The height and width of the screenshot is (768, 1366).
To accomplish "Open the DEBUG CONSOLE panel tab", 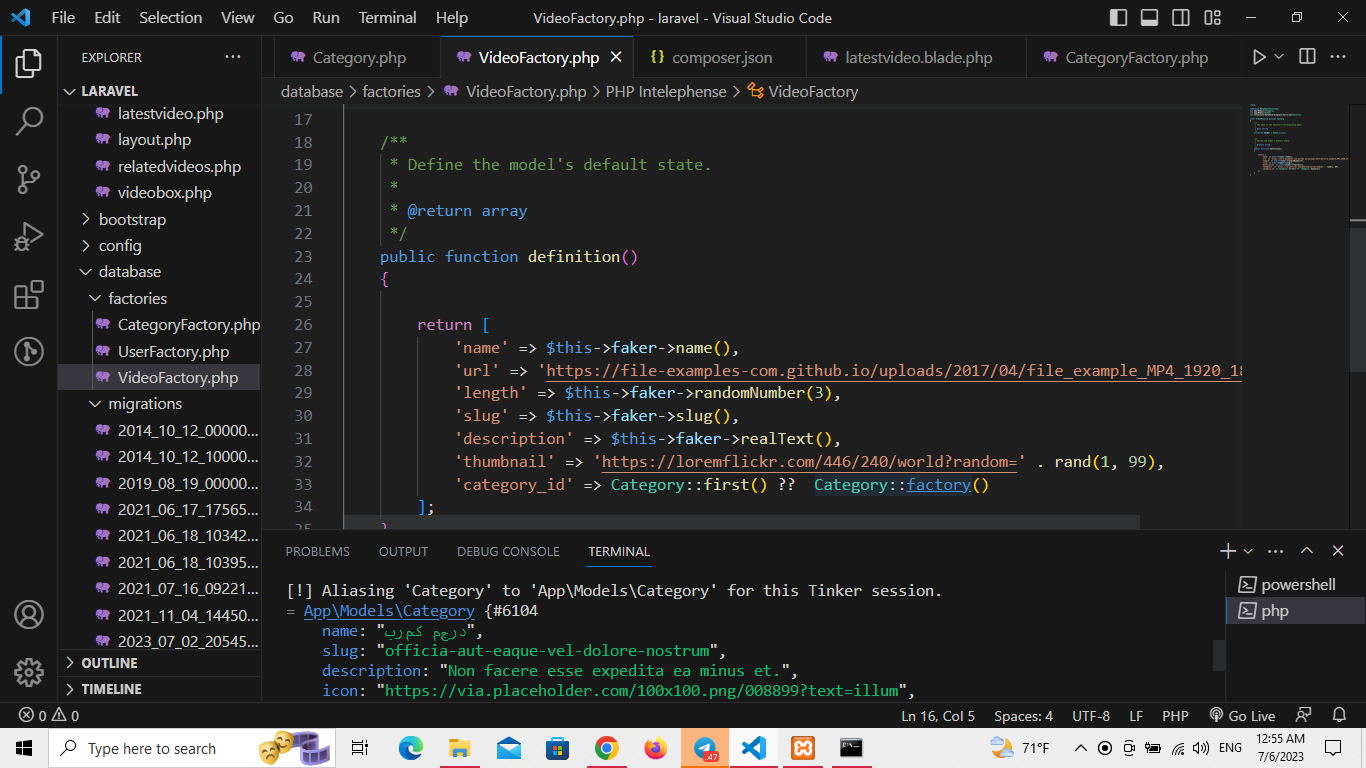I will pyautogui.click(x=508, y=551).
